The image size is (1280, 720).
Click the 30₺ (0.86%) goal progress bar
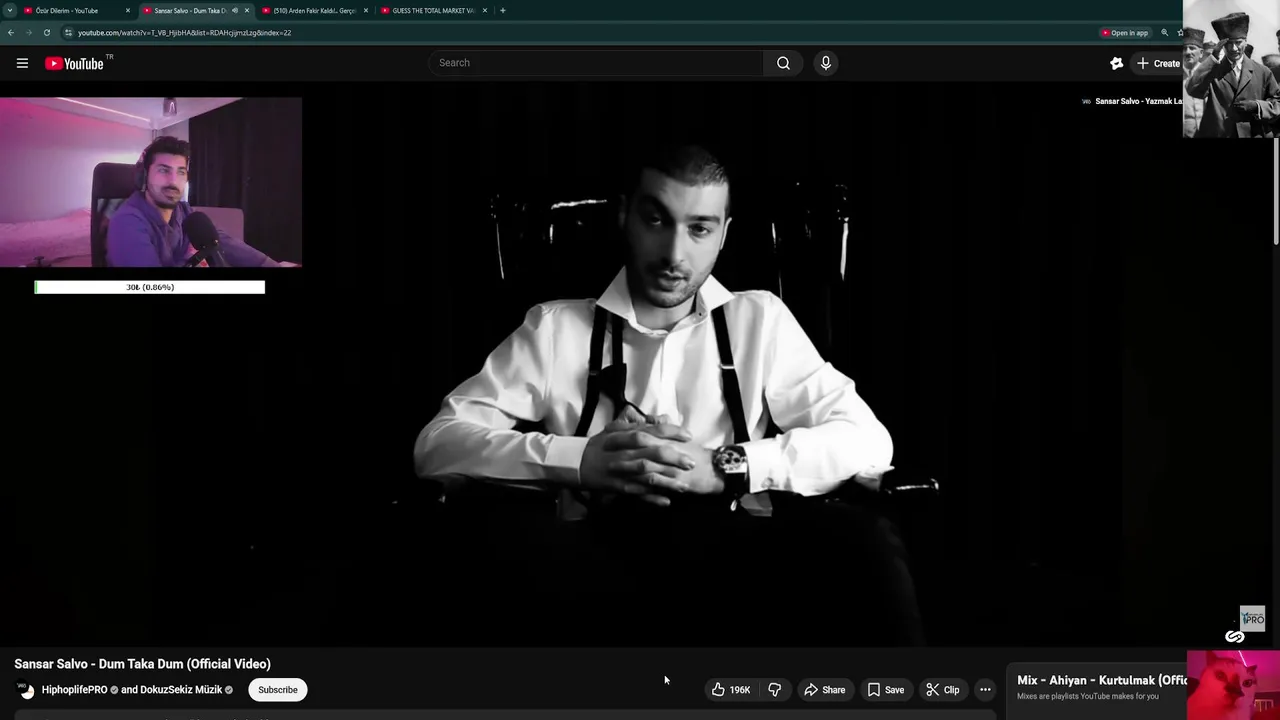pyautogui.click(x=150, y=287)
